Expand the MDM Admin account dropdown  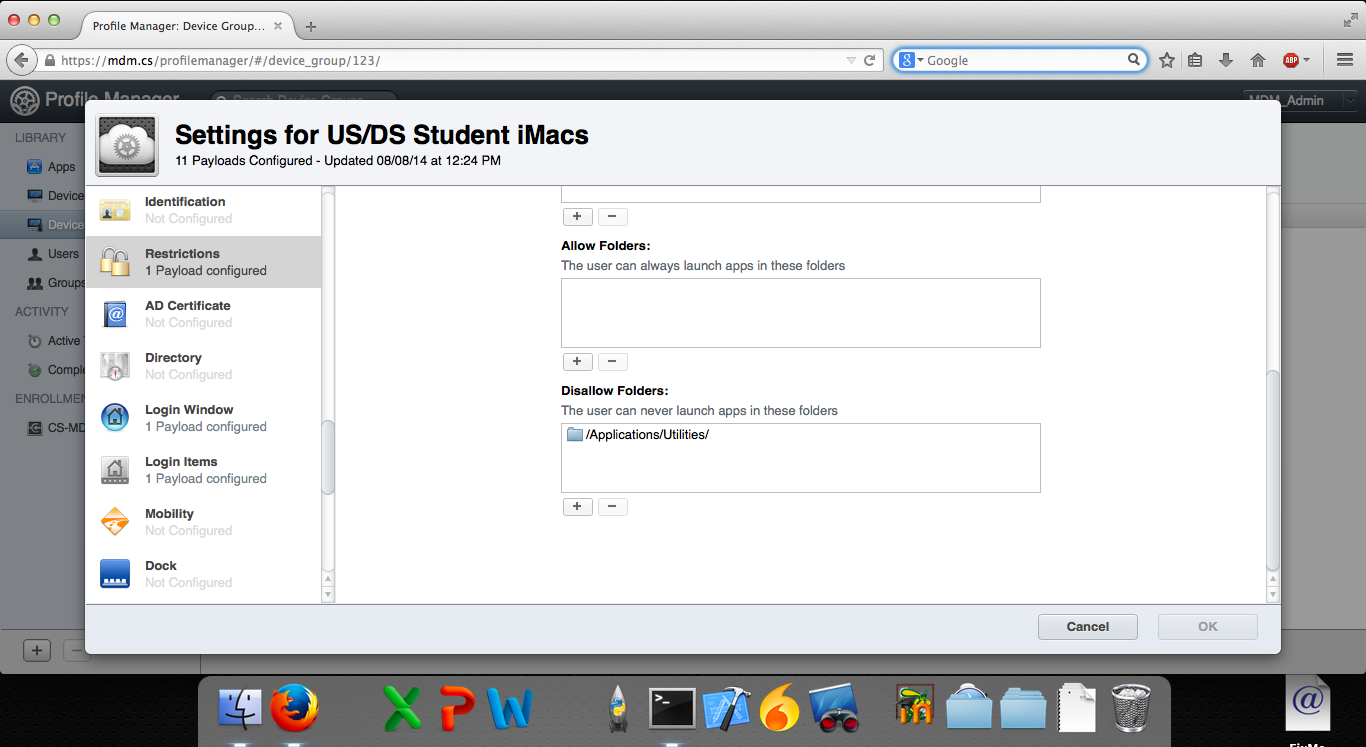[x=1352, y=100]
